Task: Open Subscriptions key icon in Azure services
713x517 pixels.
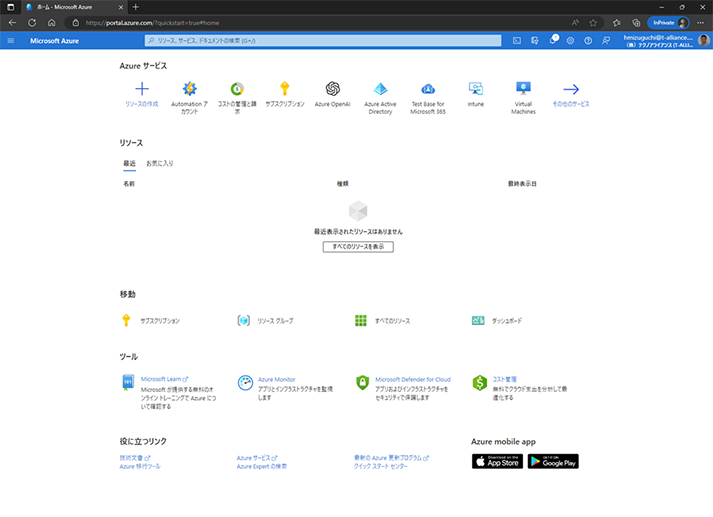Action: [x=285, y=89]
